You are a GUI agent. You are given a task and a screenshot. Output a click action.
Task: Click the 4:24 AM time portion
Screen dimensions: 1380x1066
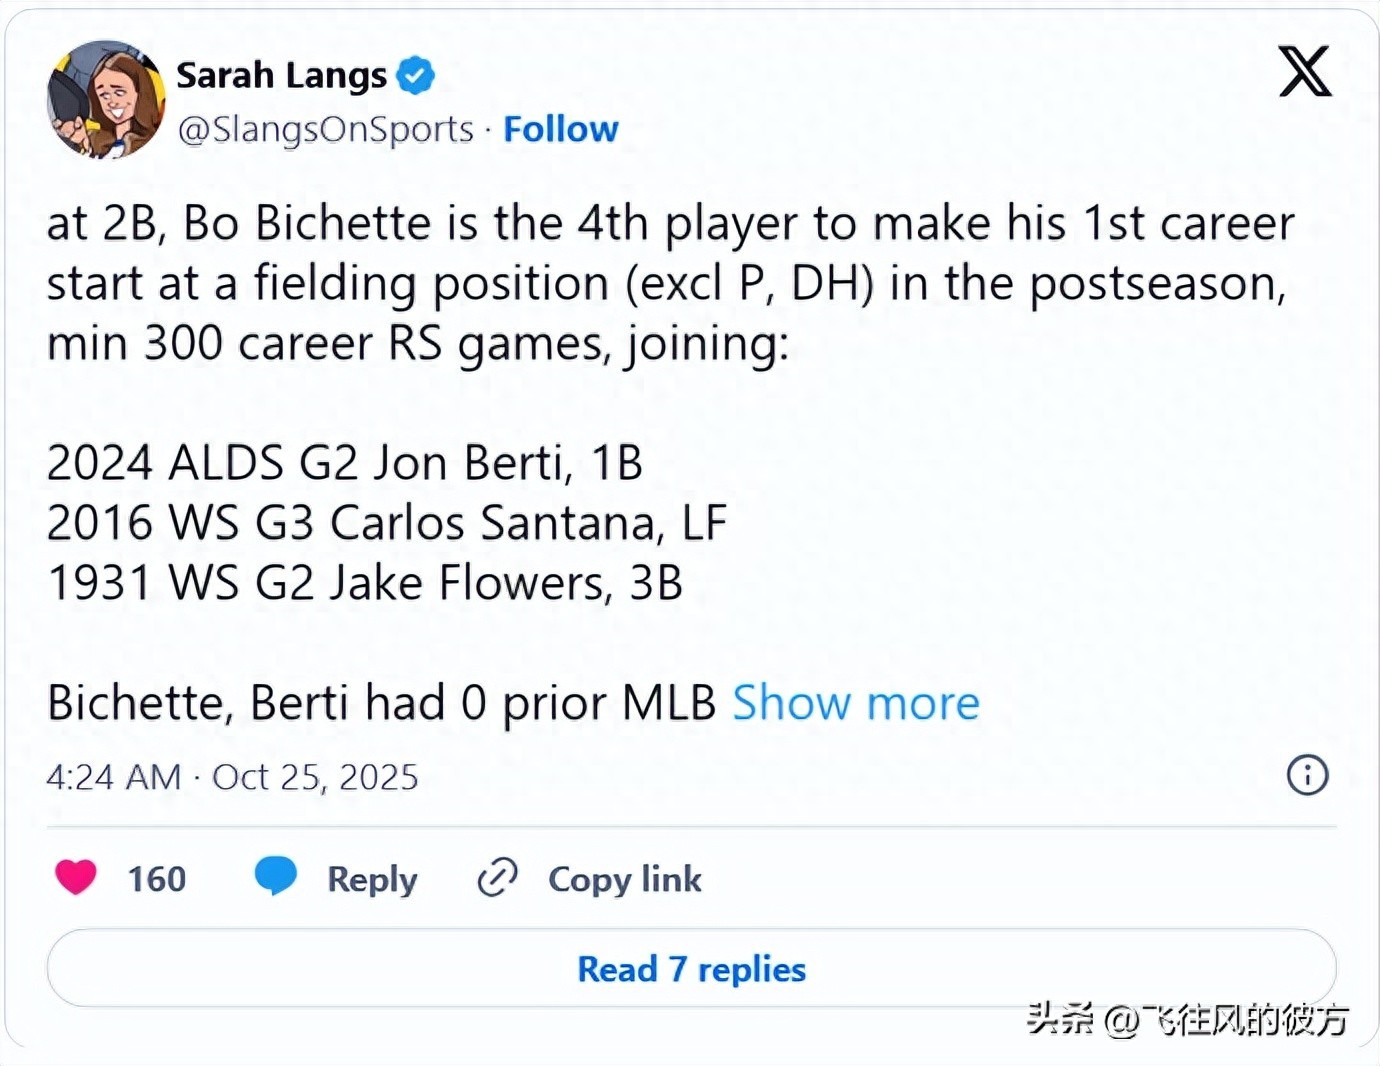point(114,776)
